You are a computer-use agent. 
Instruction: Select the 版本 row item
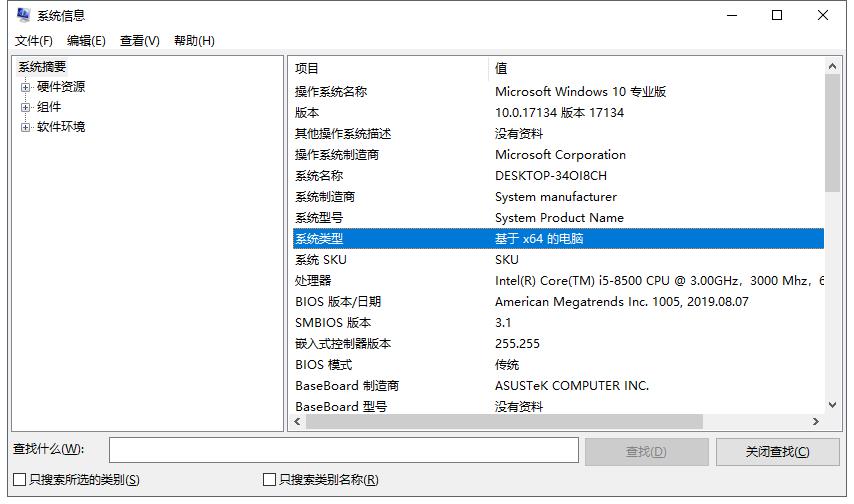tap(558, 113)
